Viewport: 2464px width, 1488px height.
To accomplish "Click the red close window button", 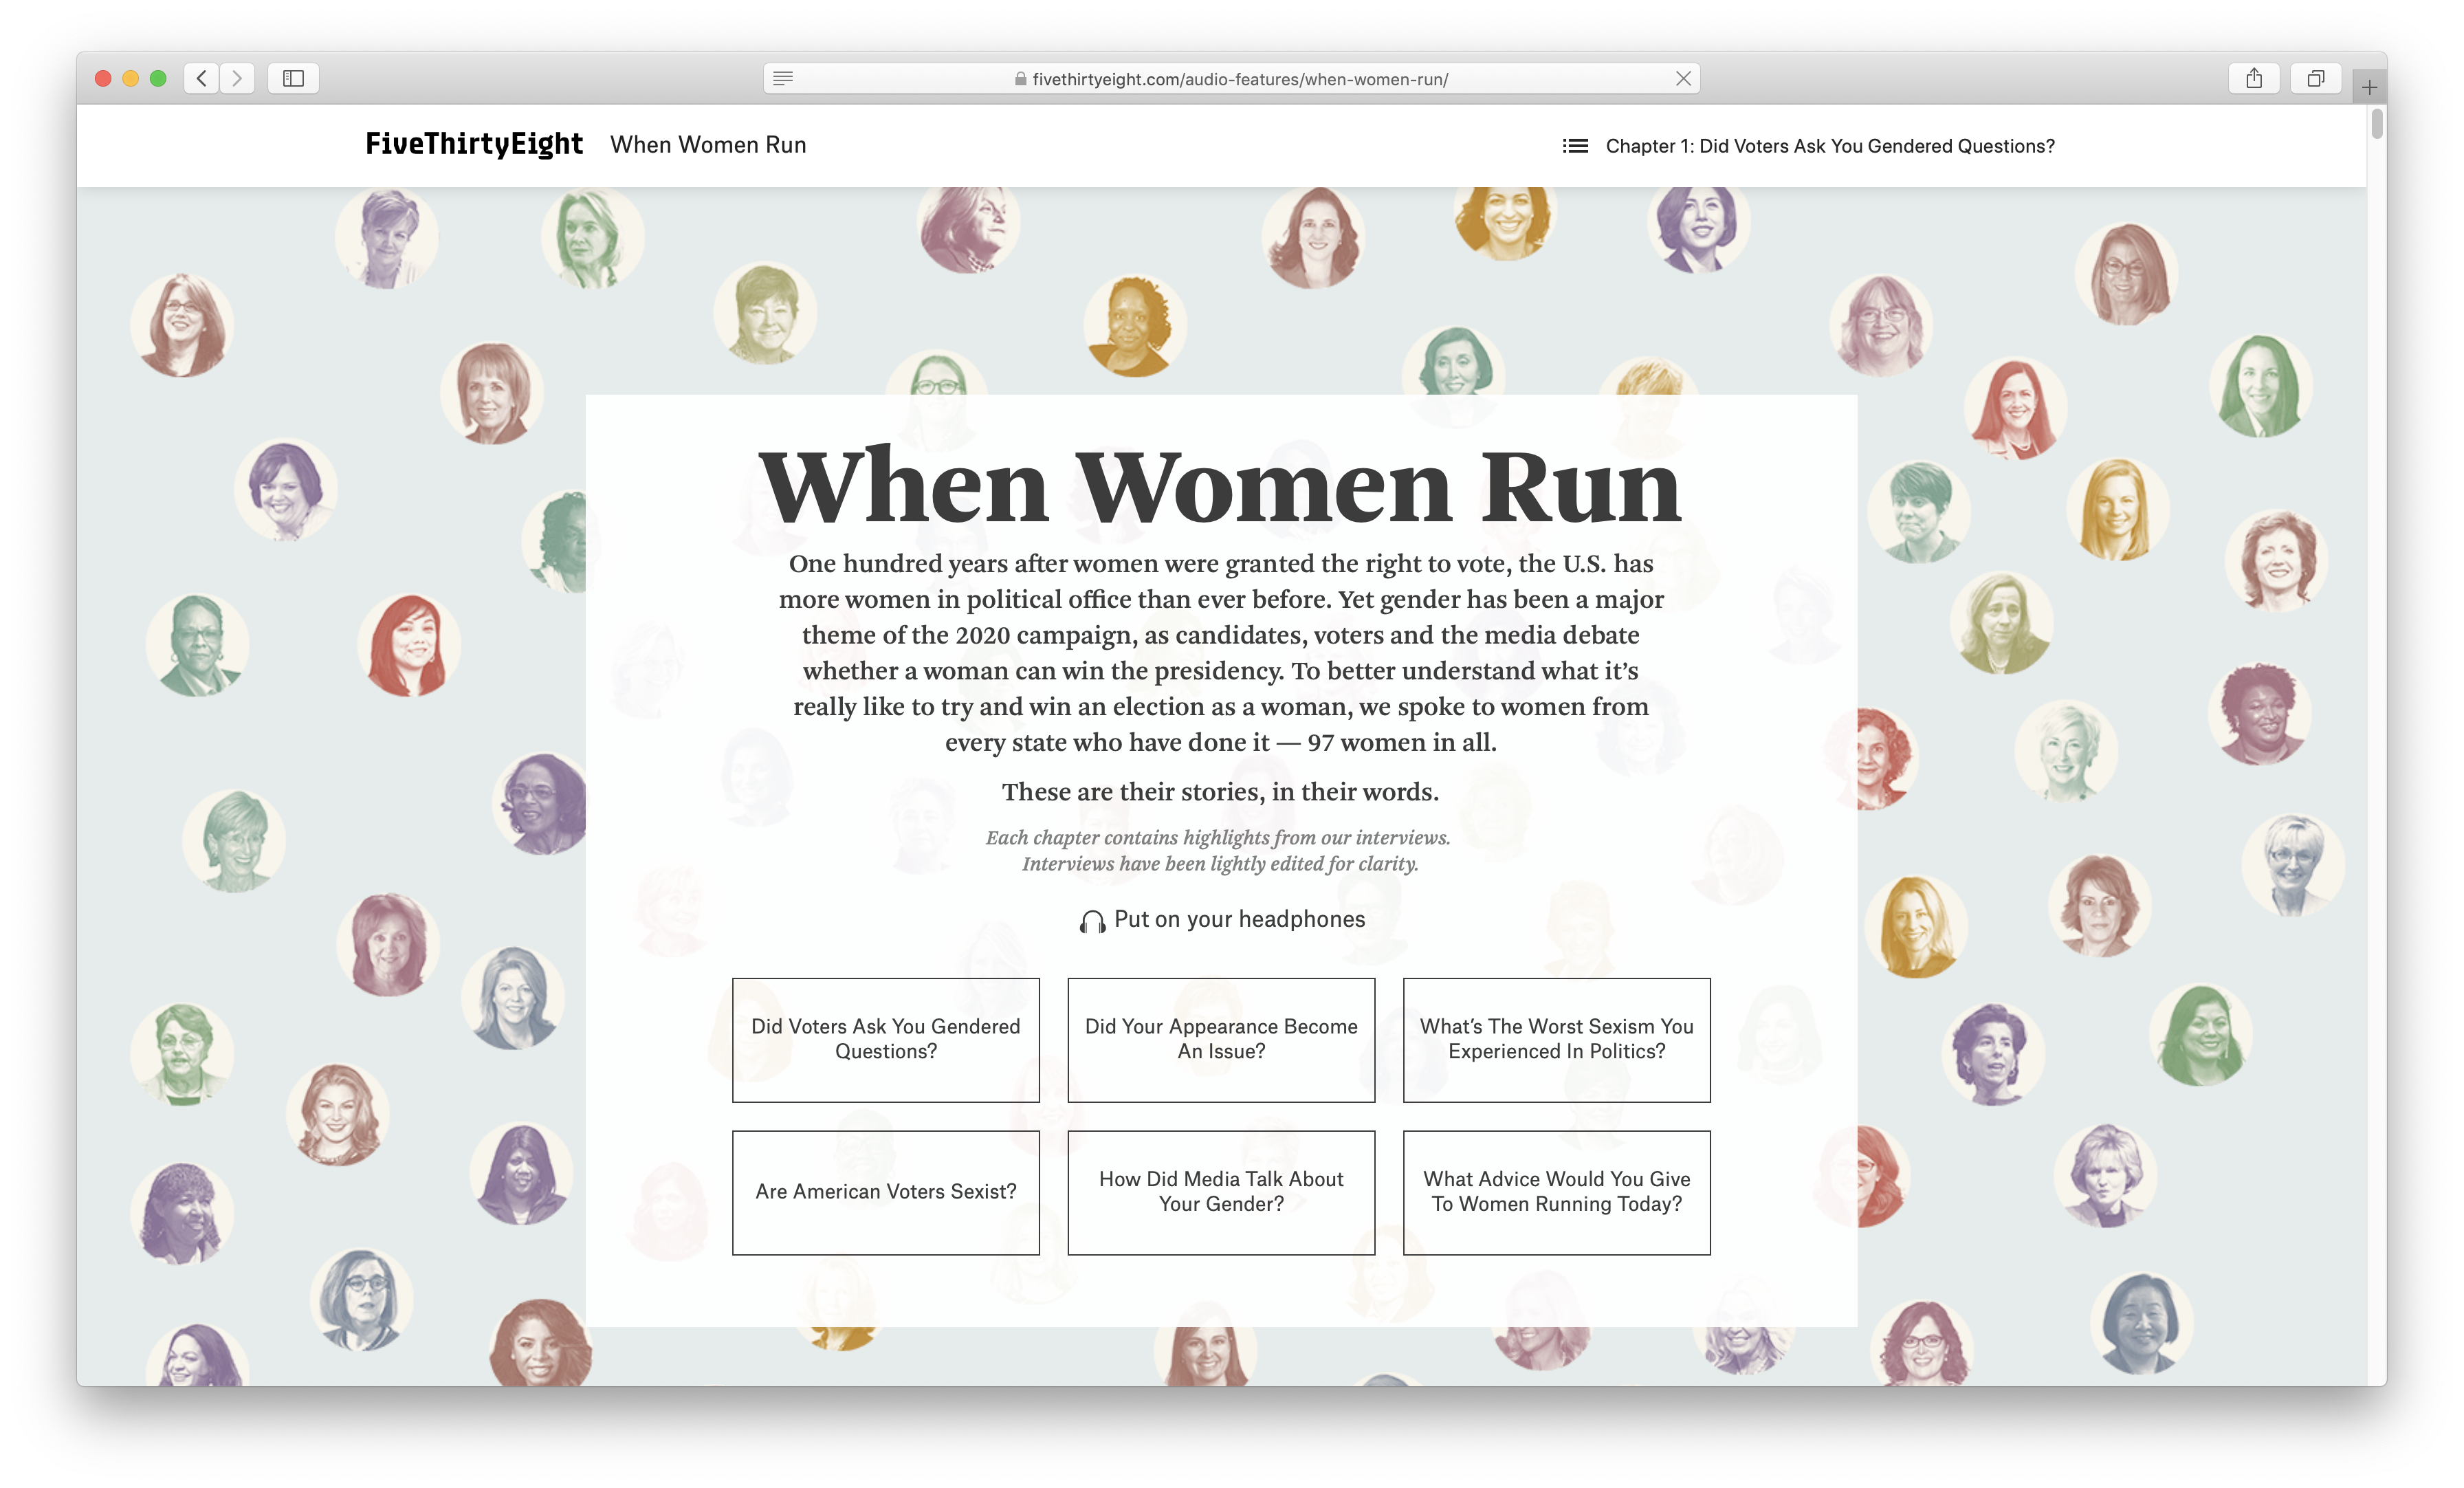I will click(103, 78).
